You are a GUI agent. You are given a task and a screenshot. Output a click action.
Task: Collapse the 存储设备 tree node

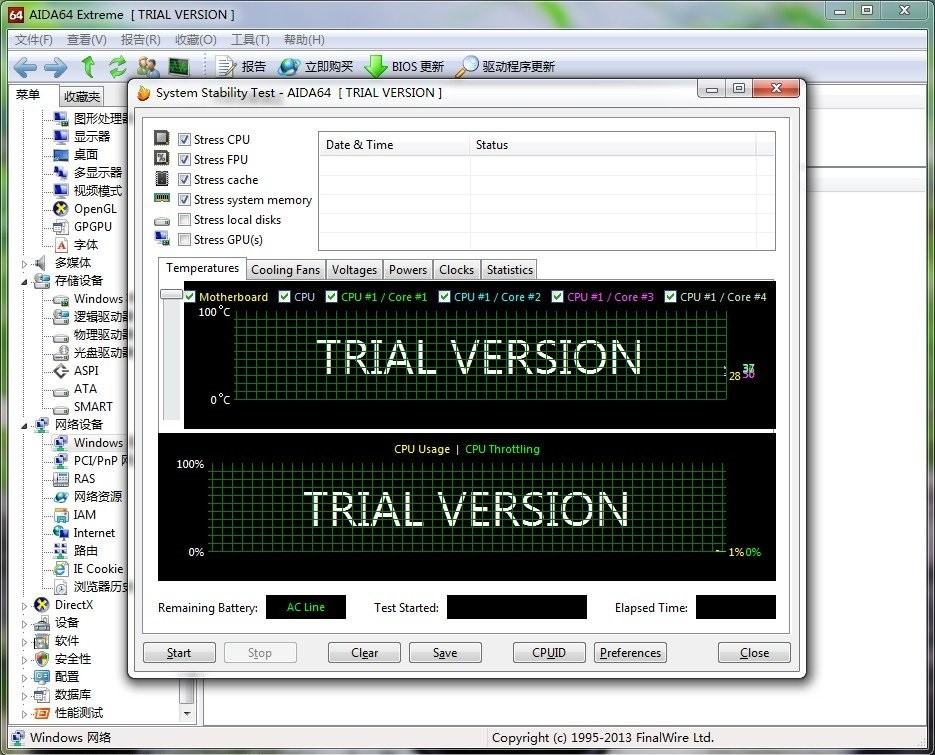point(26,281)
